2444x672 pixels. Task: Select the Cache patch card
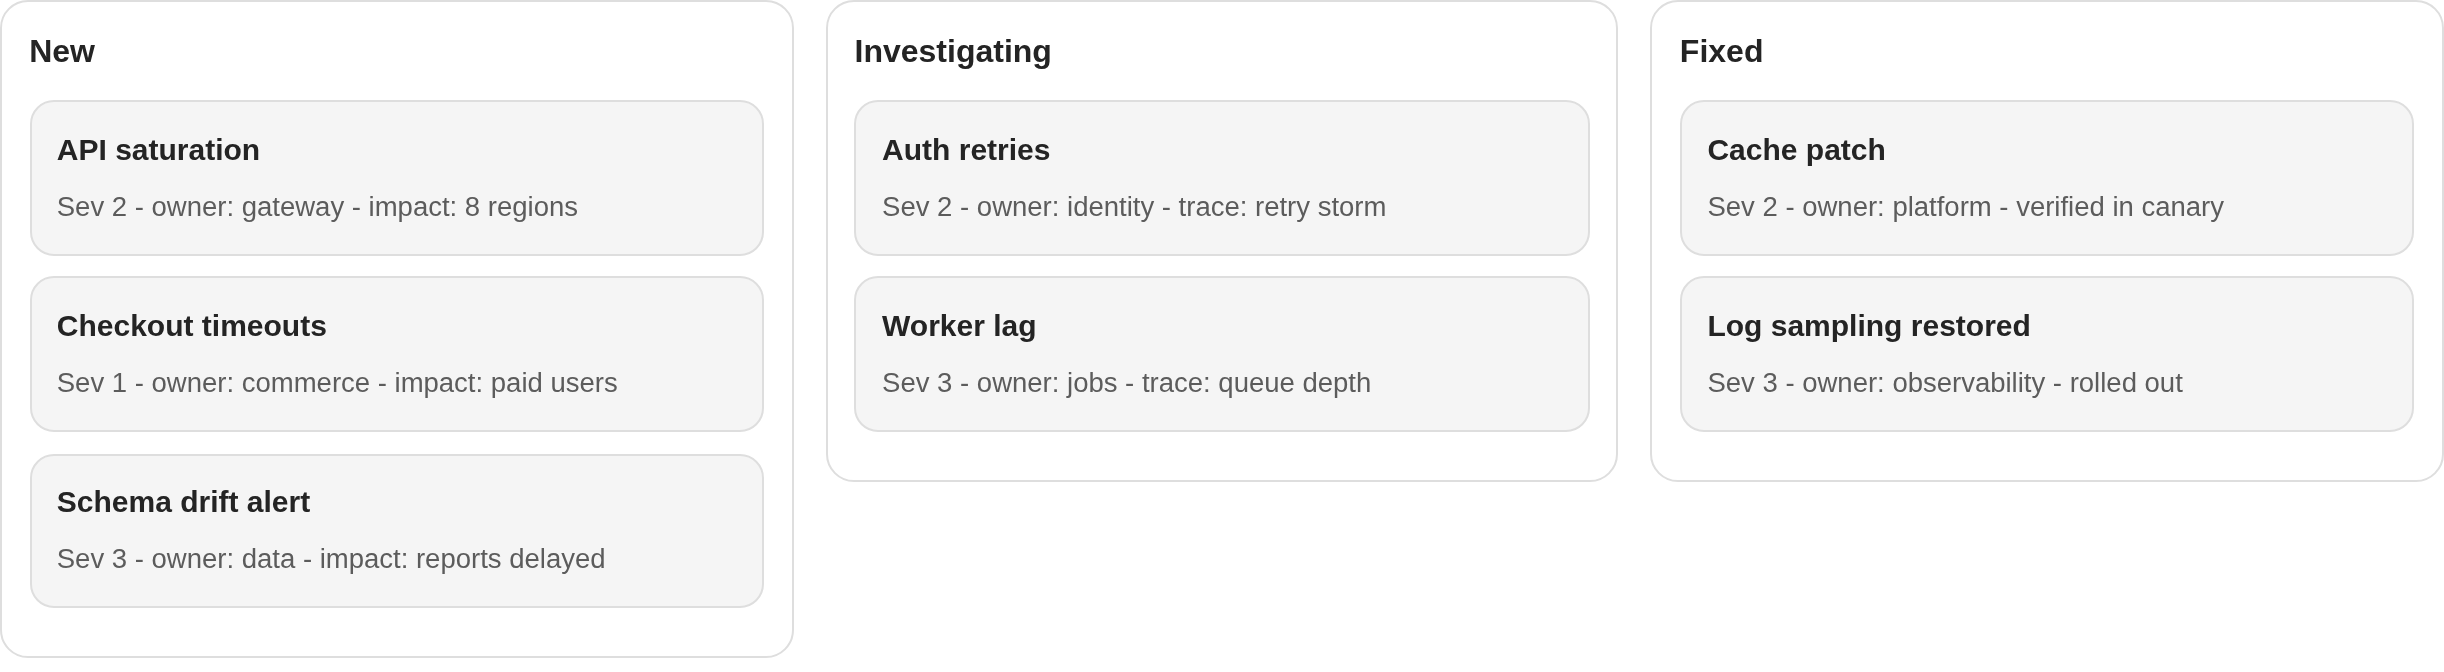pyautogui.click(x=2047, y=178)
